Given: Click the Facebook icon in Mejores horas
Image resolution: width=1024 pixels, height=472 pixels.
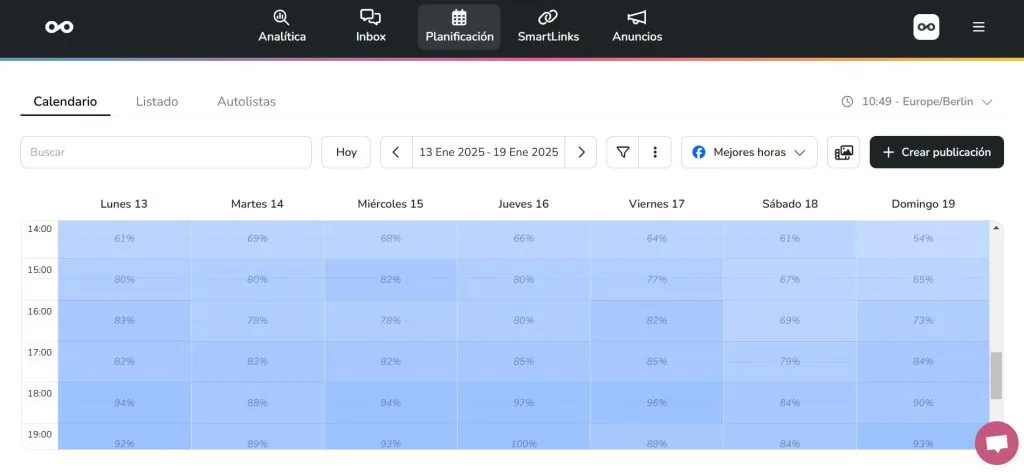Looking at the screenshot, I should [x=699, y=152].
